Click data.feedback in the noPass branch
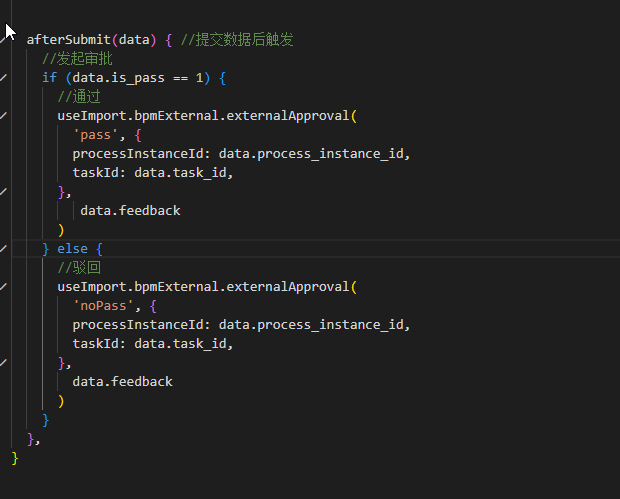This screenshot has height=499, width=620. point(122,381)
